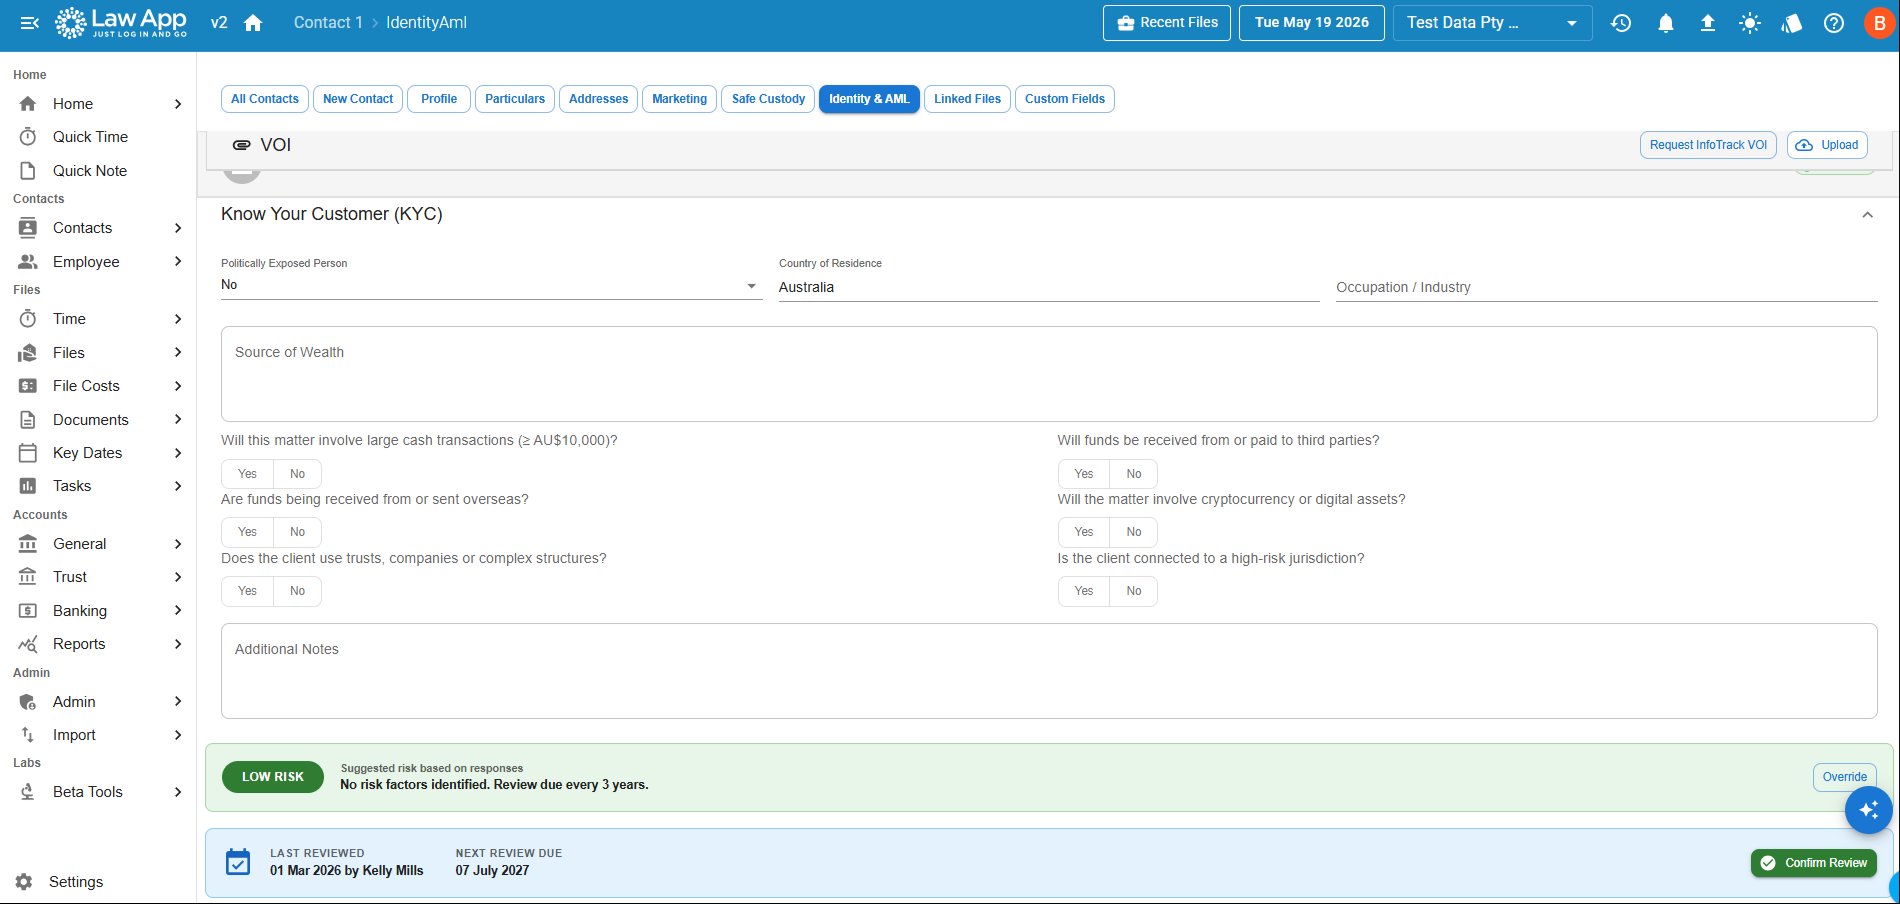Click the VOI attachment link icon
The image size is (1900, 904).
coord(241,145)
